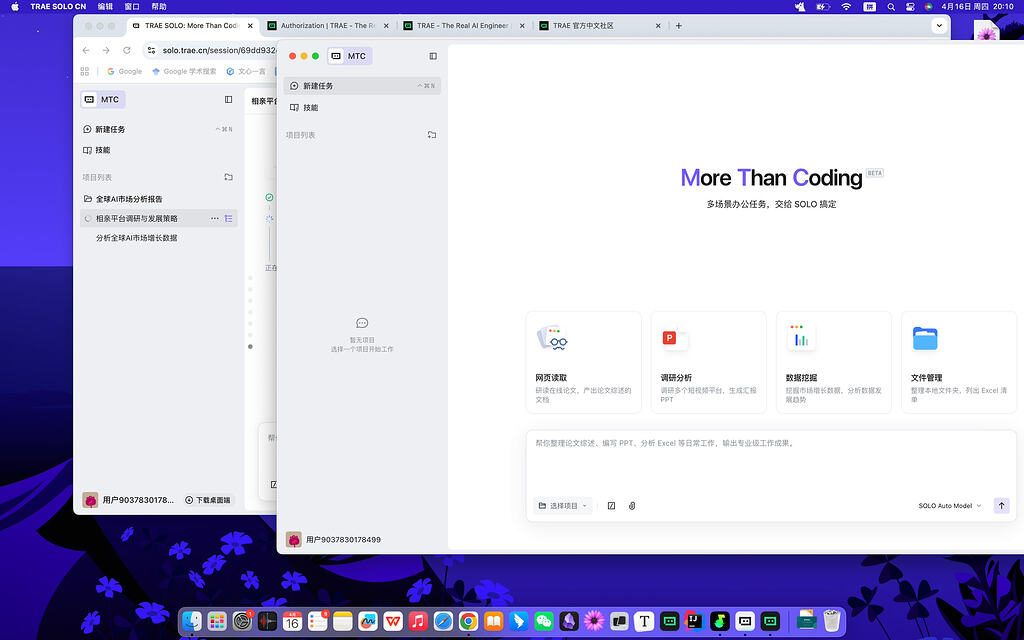Click 新建任务 in the Chrome window sidebar
The width and height of the screenshot is (1024, 640).
click(158, 129)
